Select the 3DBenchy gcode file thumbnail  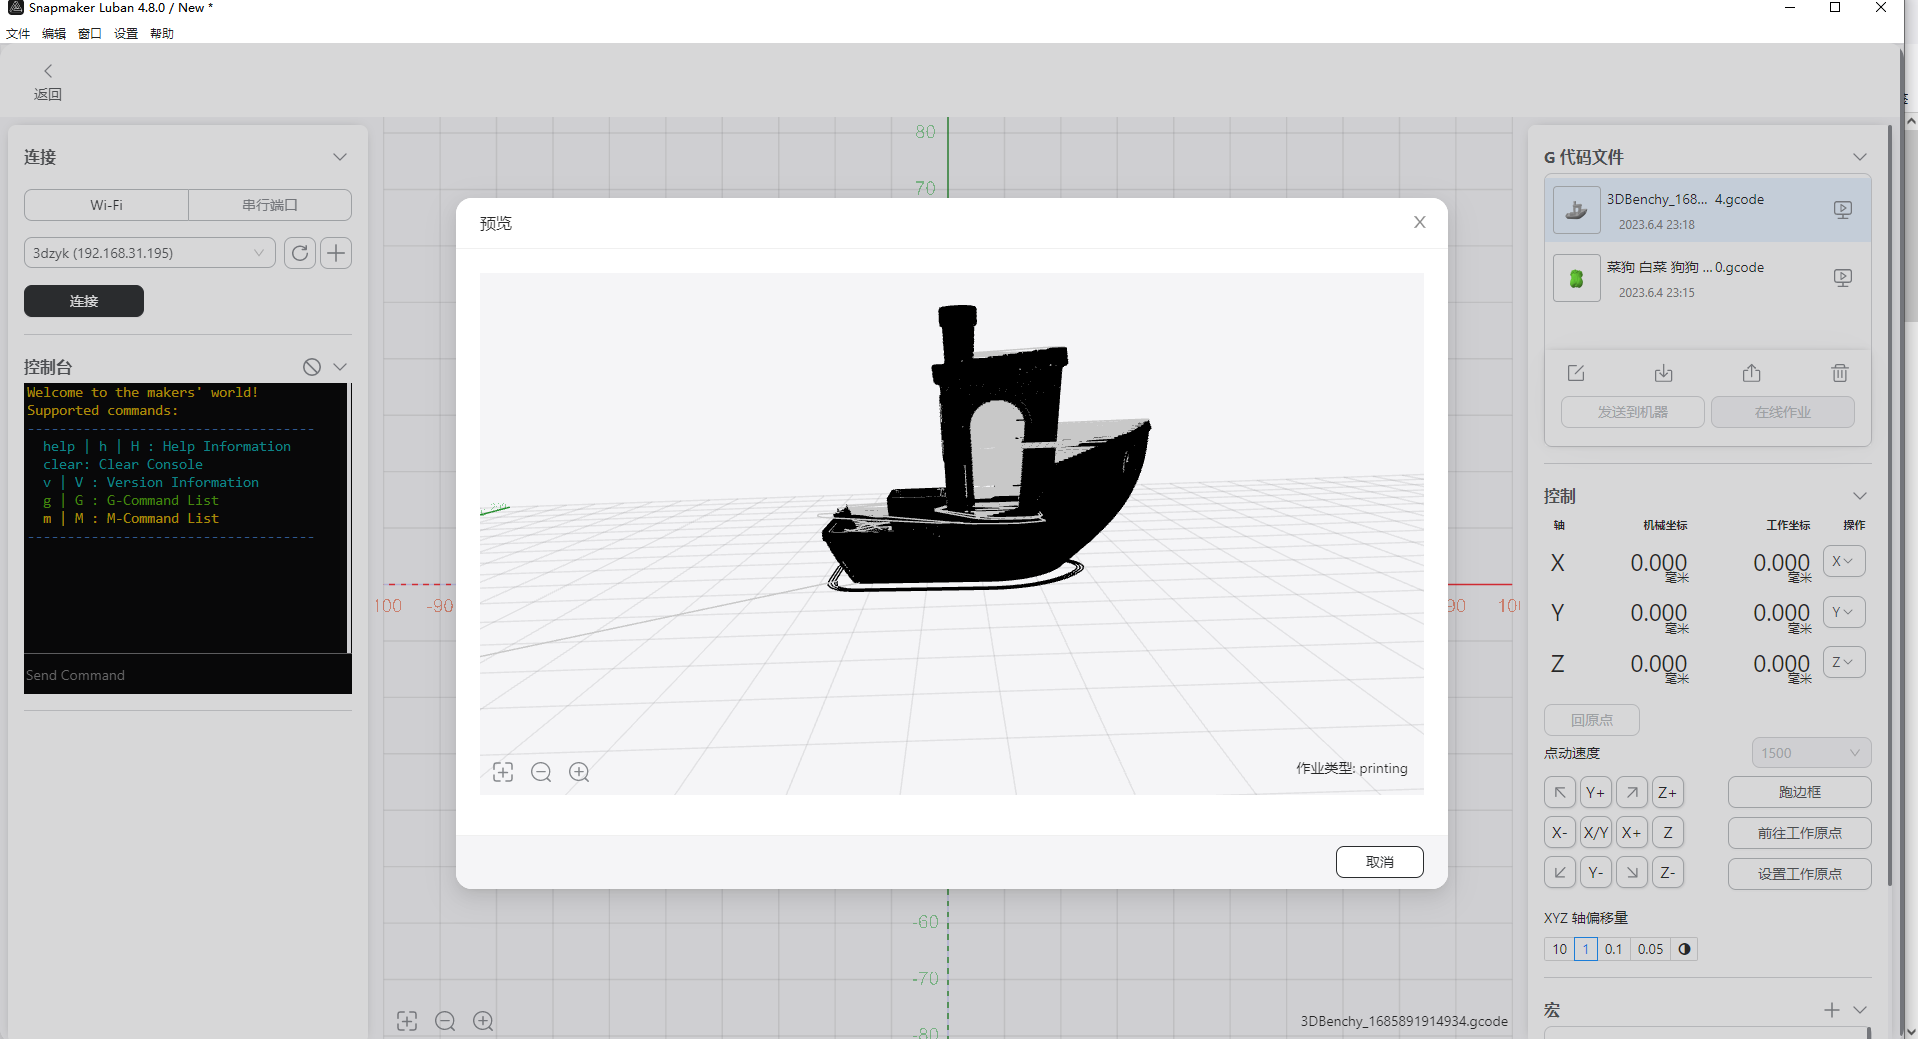1576,210
